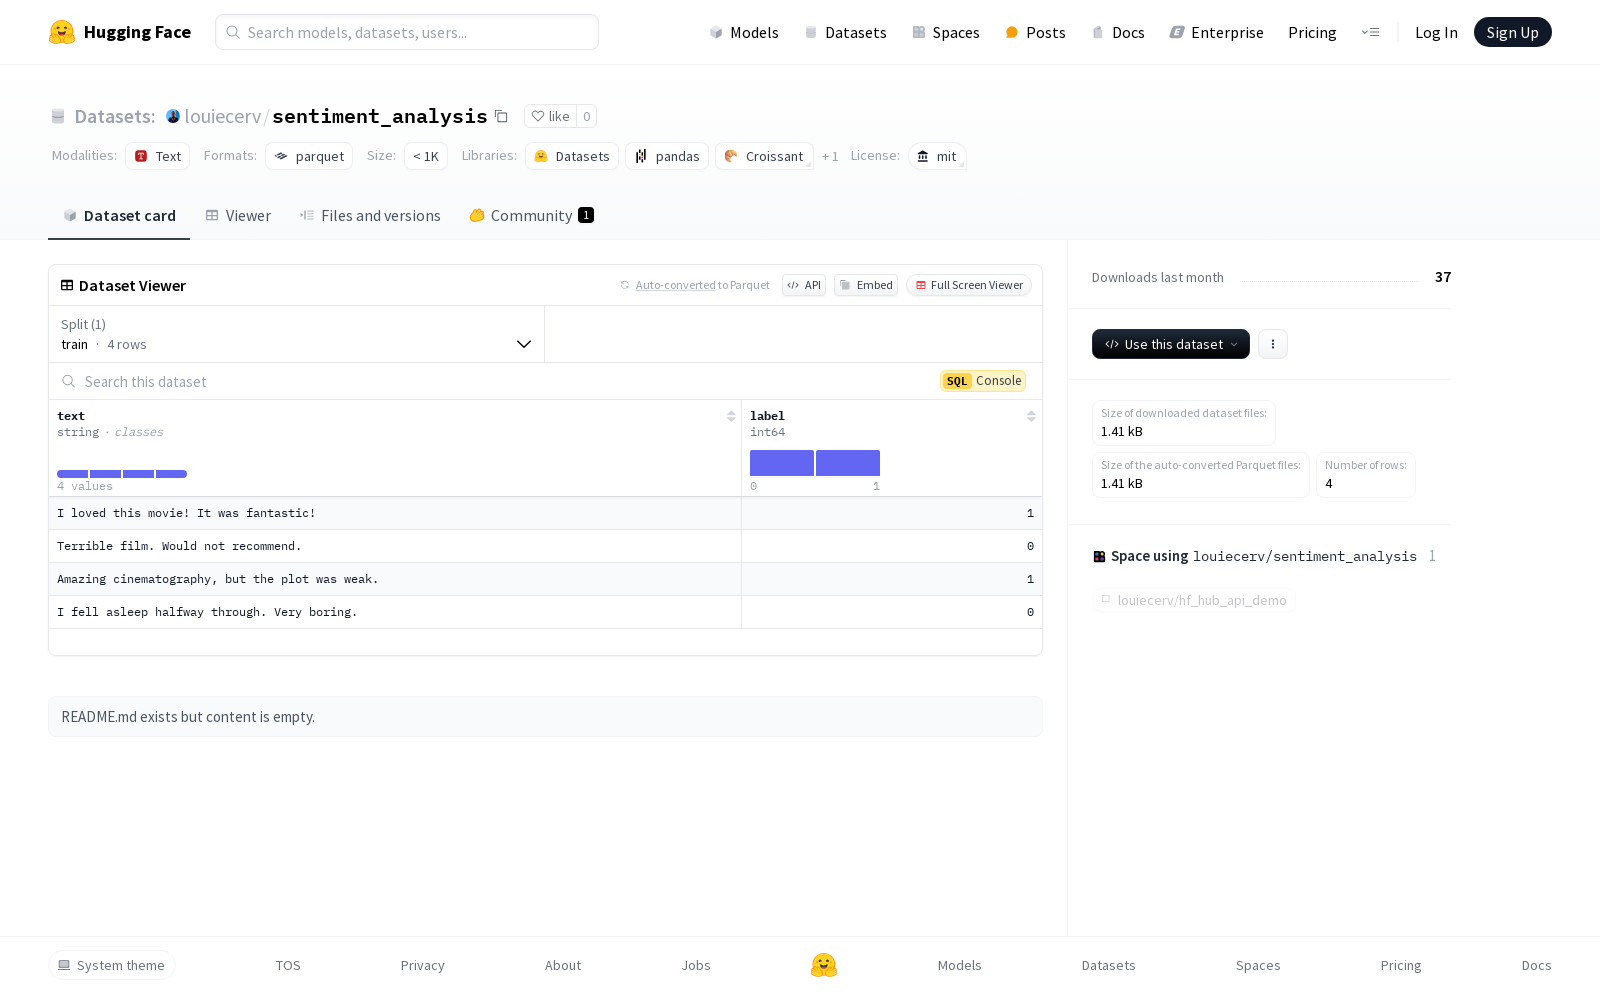Expand the navigation overflow menu icon
This screenshot has width=1600, height=1000.
click(1370, 32)
